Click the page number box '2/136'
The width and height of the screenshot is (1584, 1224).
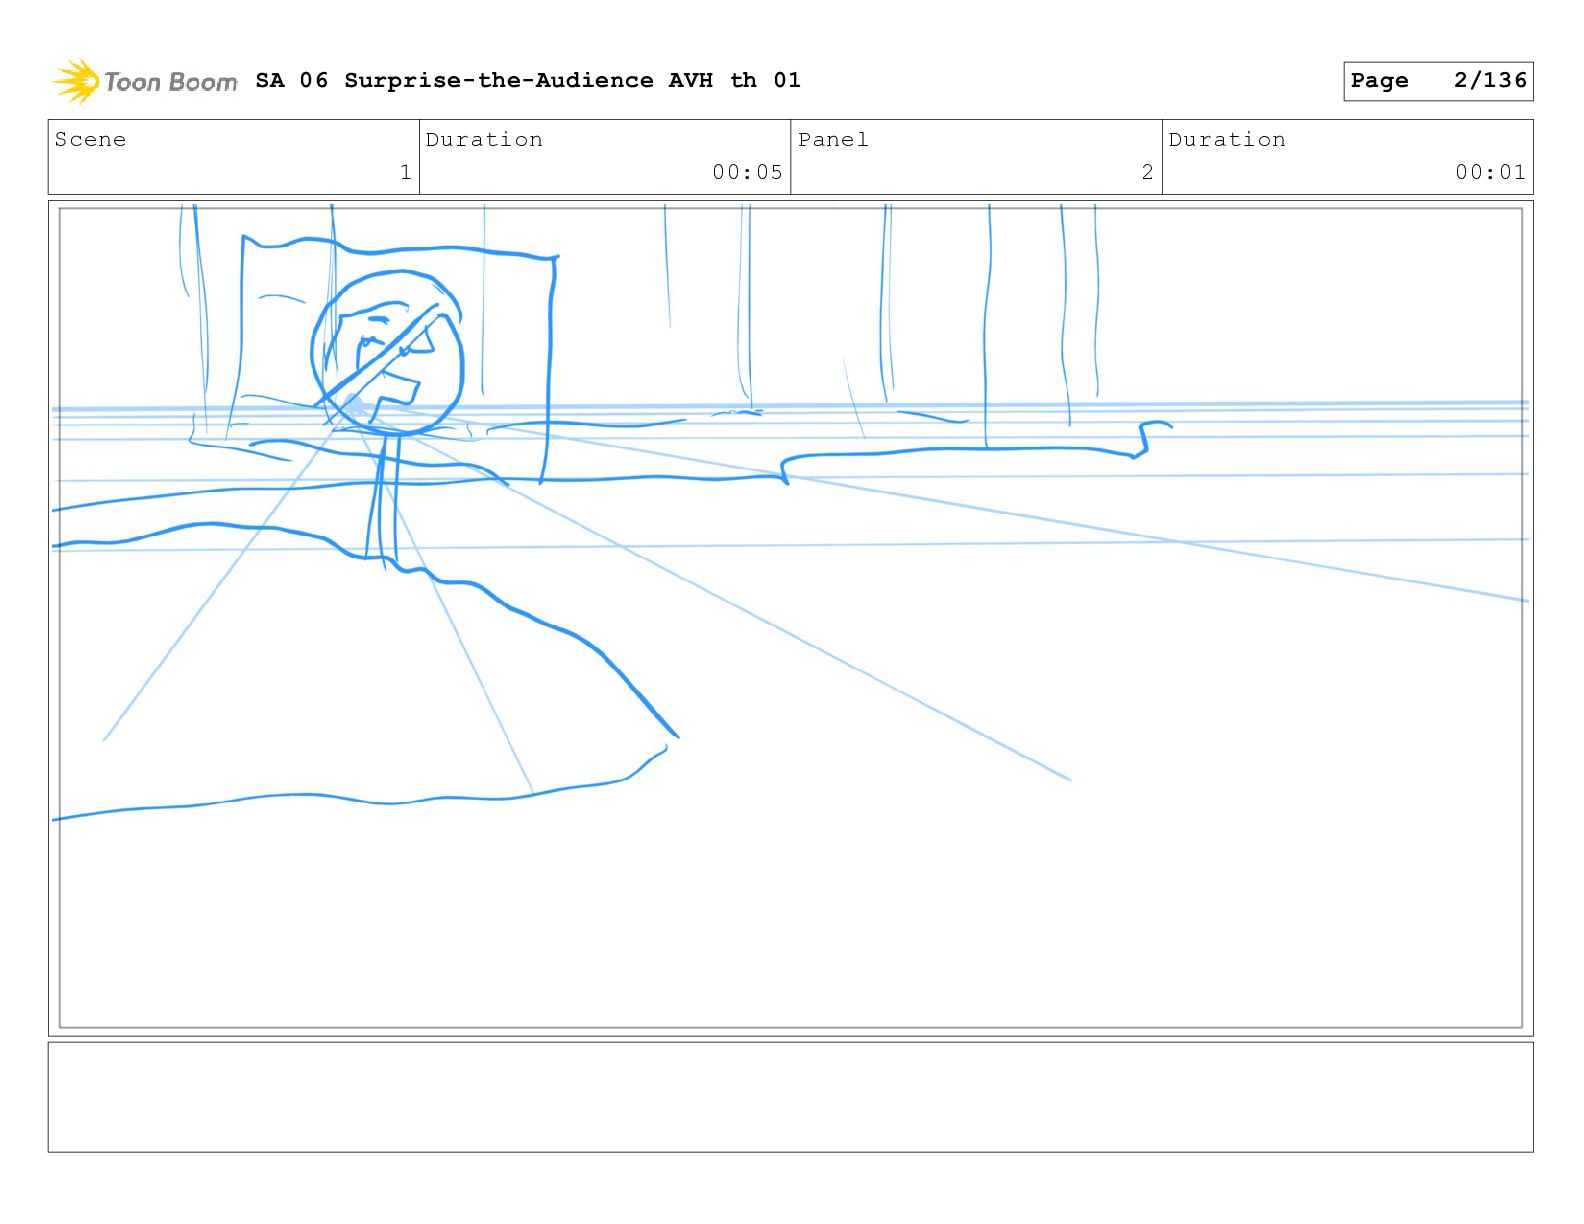1438,81
